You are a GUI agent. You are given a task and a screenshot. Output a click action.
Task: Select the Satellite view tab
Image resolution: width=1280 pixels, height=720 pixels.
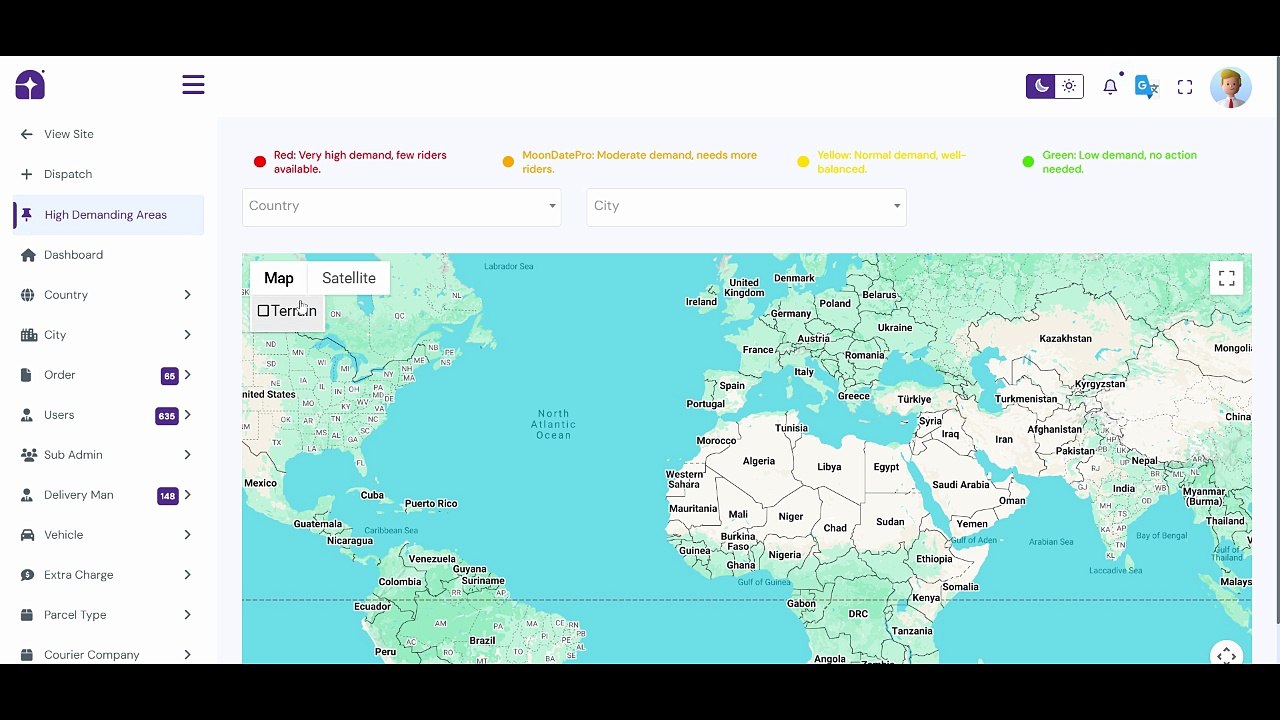349,278
